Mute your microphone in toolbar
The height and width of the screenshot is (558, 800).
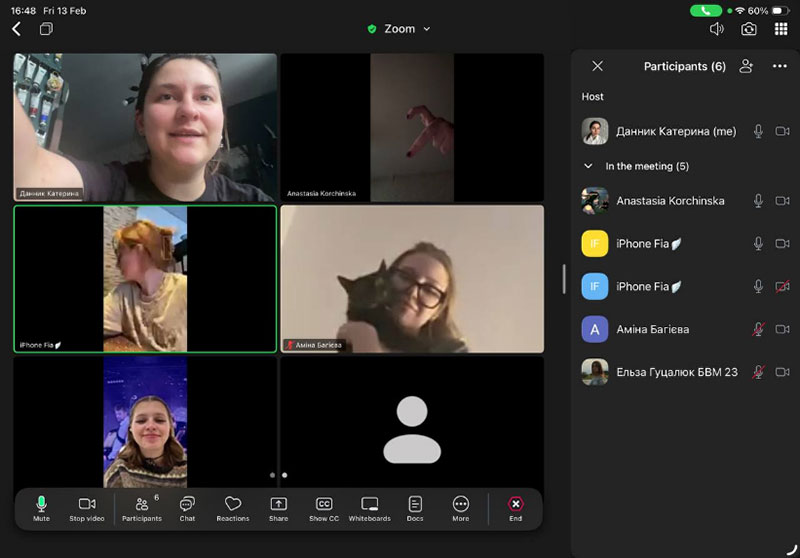tap(41, 507)
